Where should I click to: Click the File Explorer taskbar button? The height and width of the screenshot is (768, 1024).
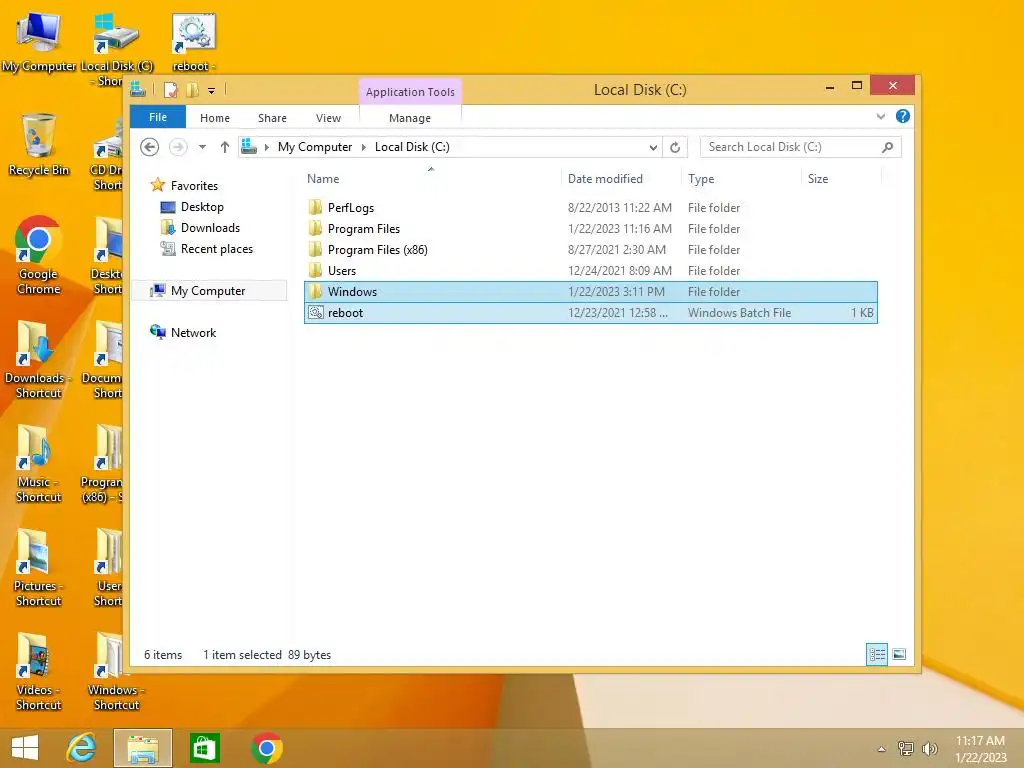[143, 748]
